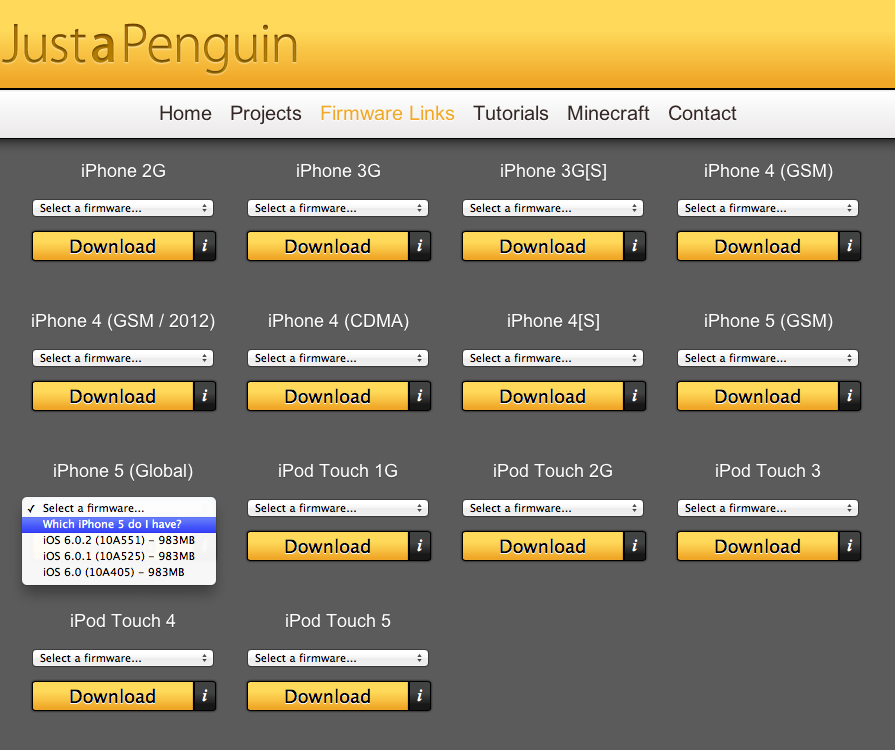
Task: Click Download for iPhone 4 (GSM / 2012)
Action: (x=113, y=396)
